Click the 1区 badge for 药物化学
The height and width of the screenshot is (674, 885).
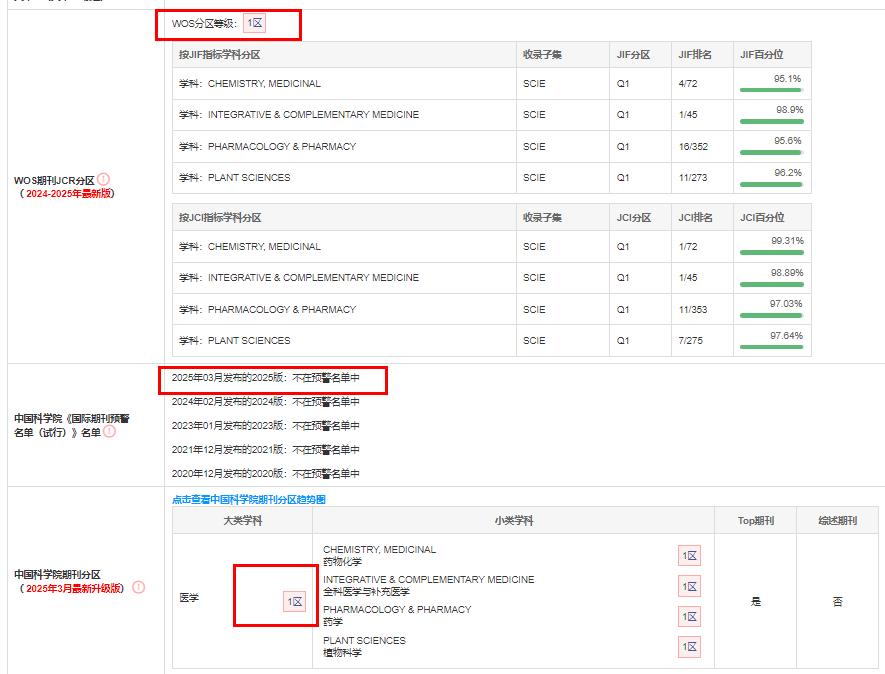689,556
